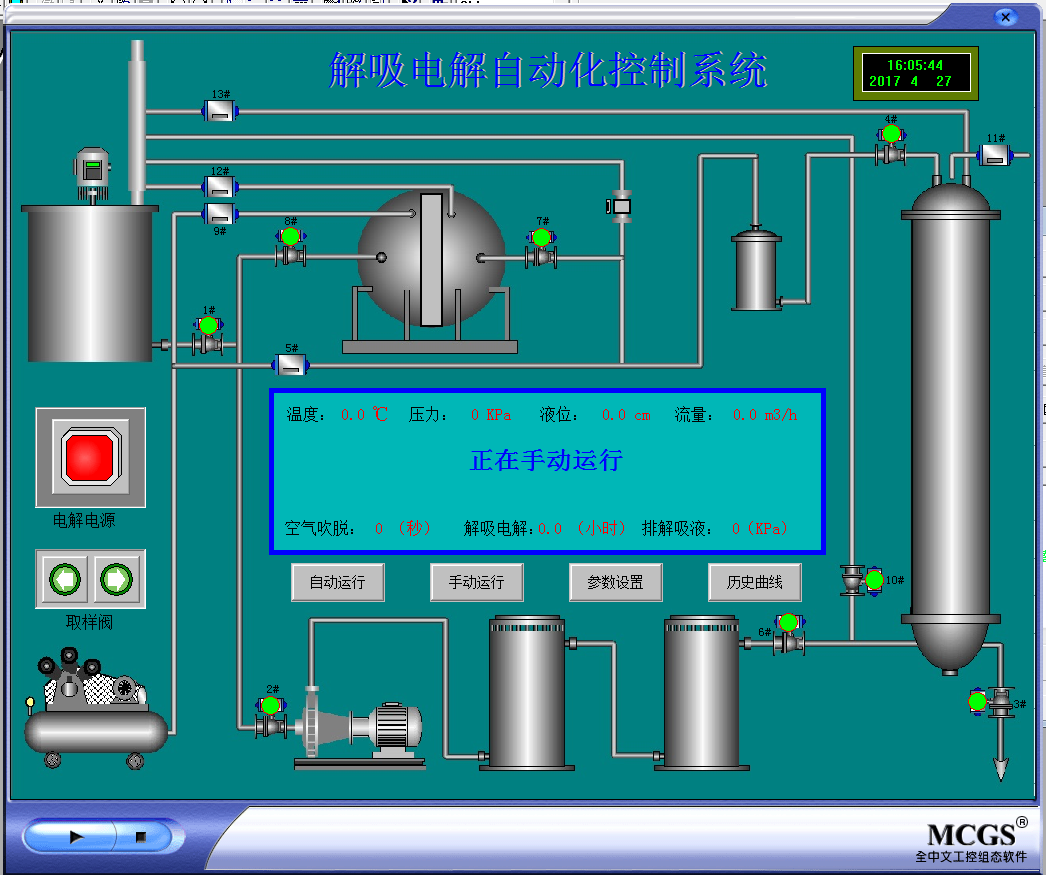The height and width of the screenshot is (875, 1046).
Task: Click the 11# valve near the column top
Action: [x=995, y=155]
